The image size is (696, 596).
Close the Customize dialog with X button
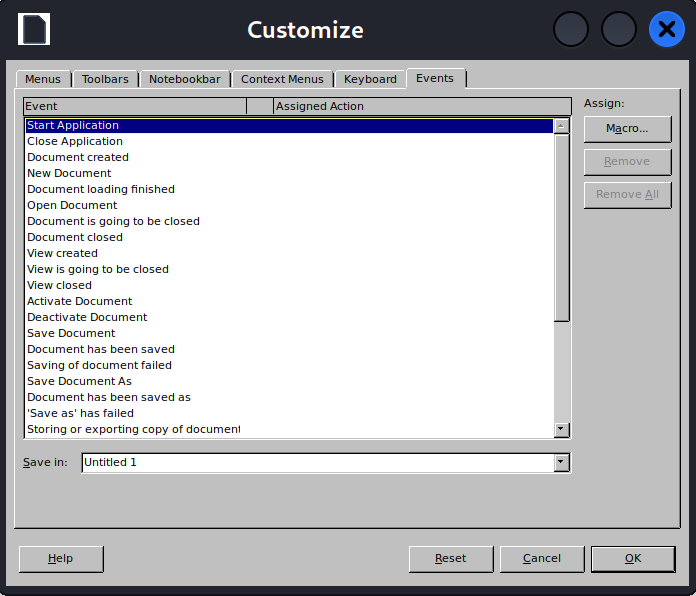(x=666, y=29)
